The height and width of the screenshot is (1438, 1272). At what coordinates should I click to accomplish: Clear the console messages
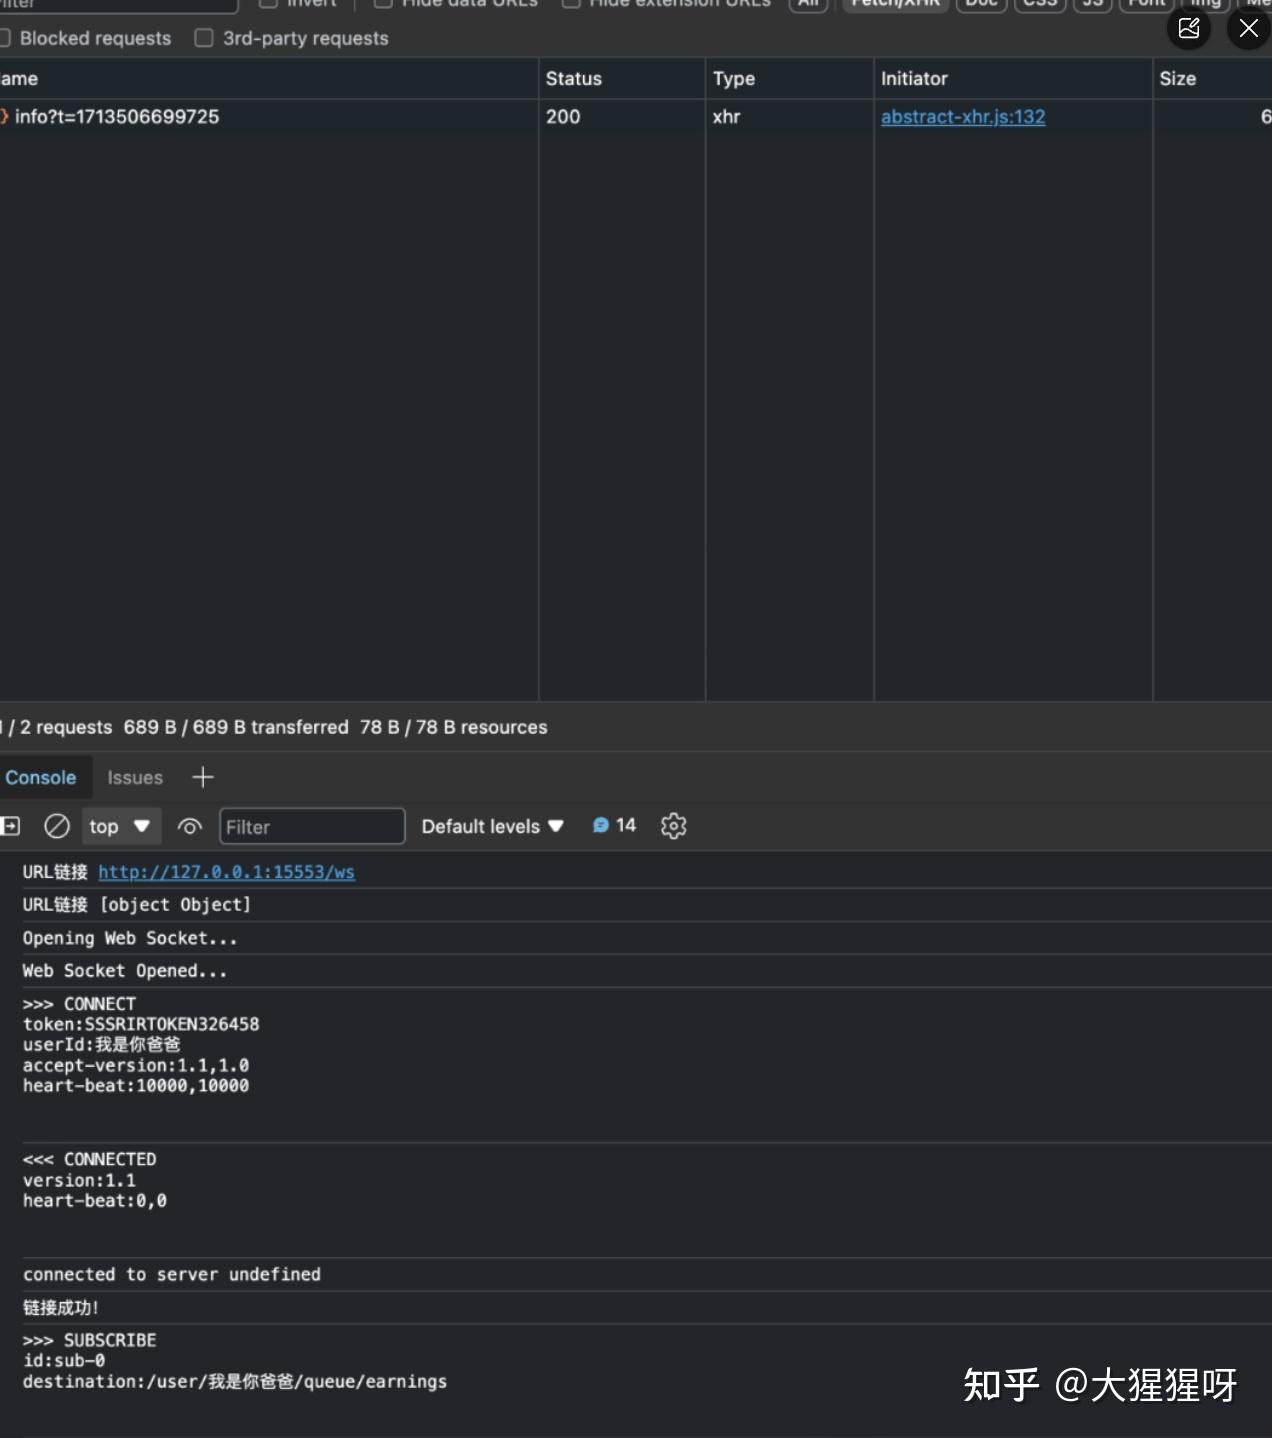(x=57, y=826)
